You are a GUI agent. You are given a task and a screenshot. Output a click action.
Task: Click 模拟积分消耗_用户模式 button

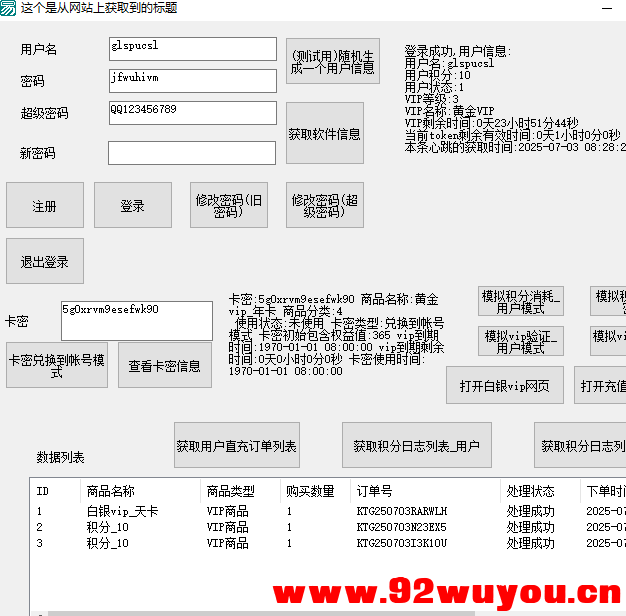521,302
